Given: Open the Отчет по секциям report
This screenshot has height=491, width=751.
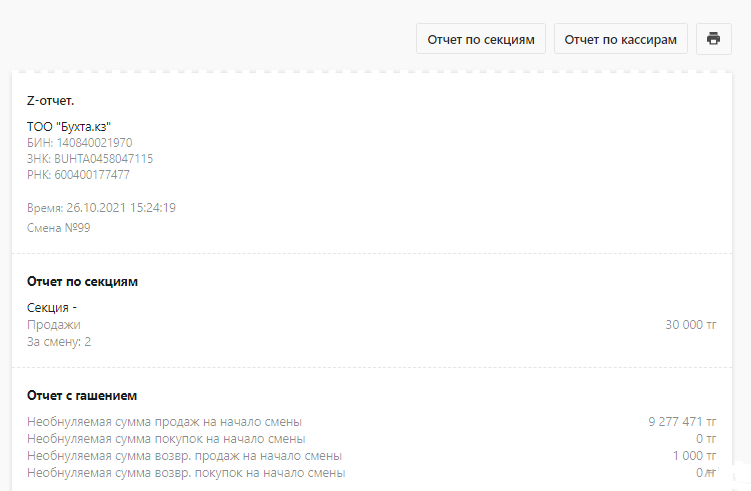Looking at the screenshot, I should [480, 39].
